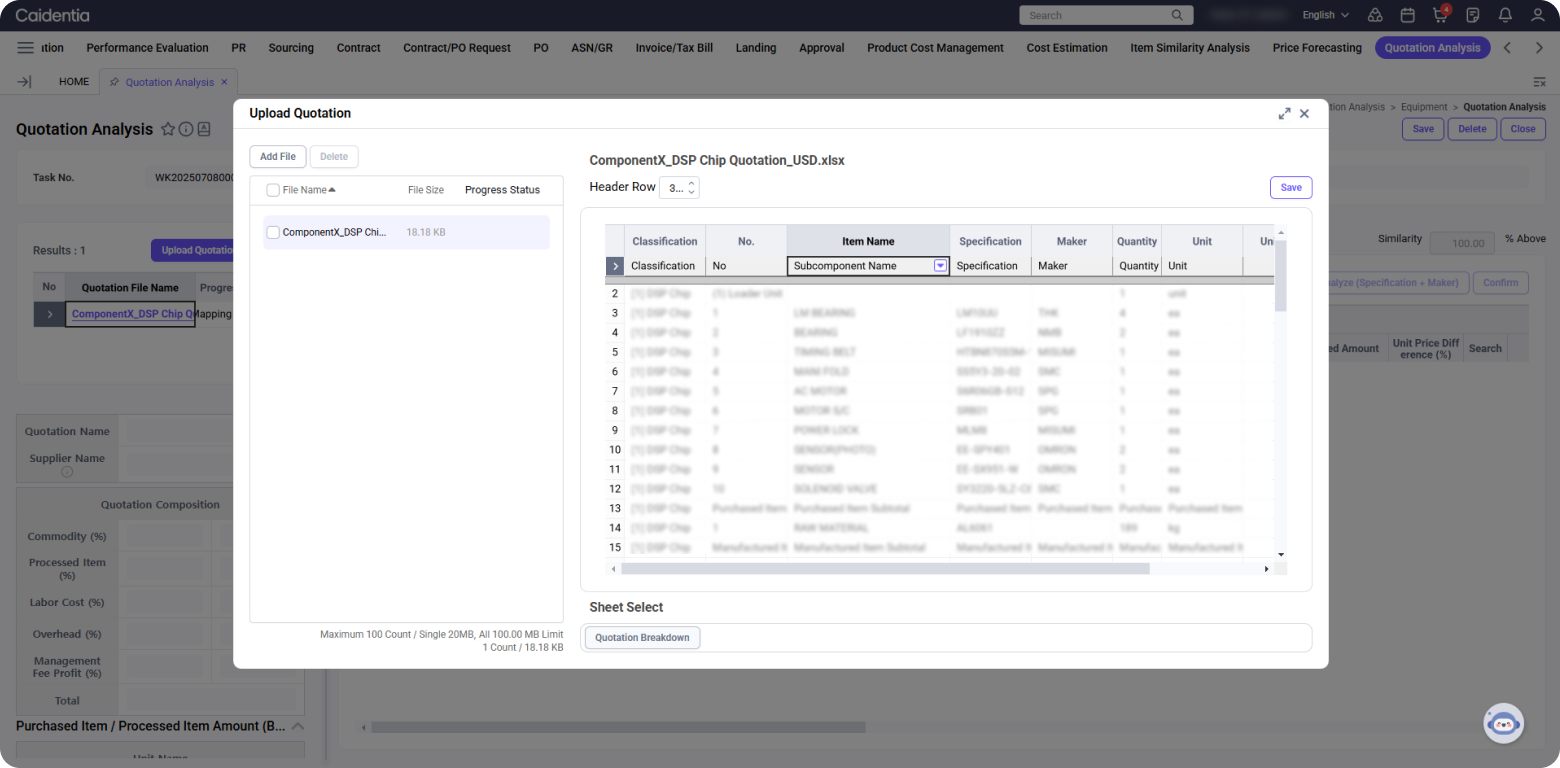The width and height of the screenshot is (1560, 768).
Task: Switch to the HOME tab
Action: [74, 82]
